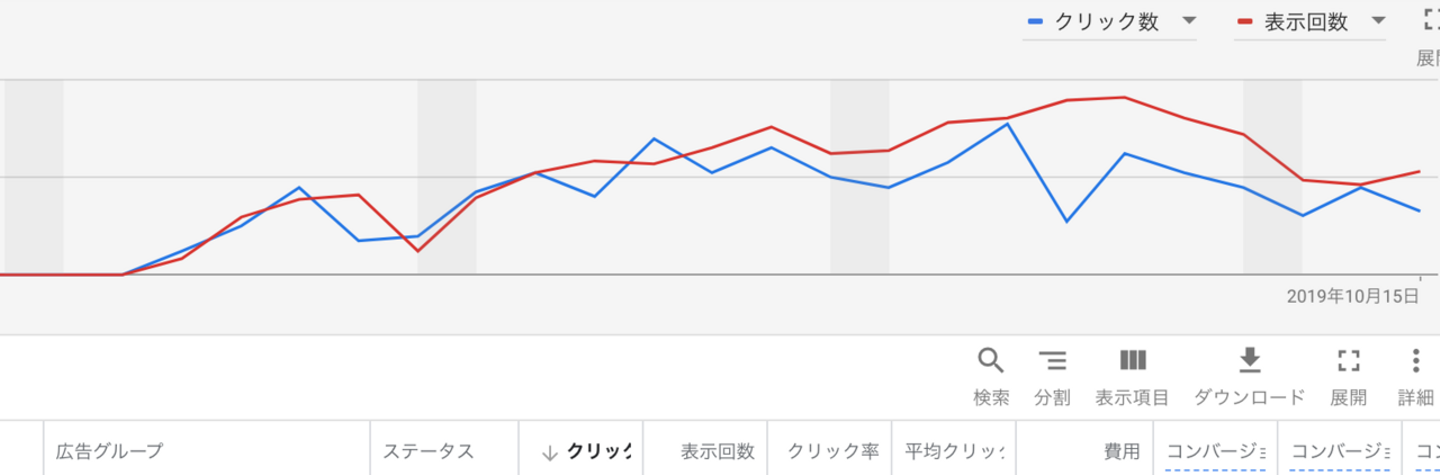
Task: Sort by クリック率 column header
Action: pyautogui.click(x=832, y=452)
